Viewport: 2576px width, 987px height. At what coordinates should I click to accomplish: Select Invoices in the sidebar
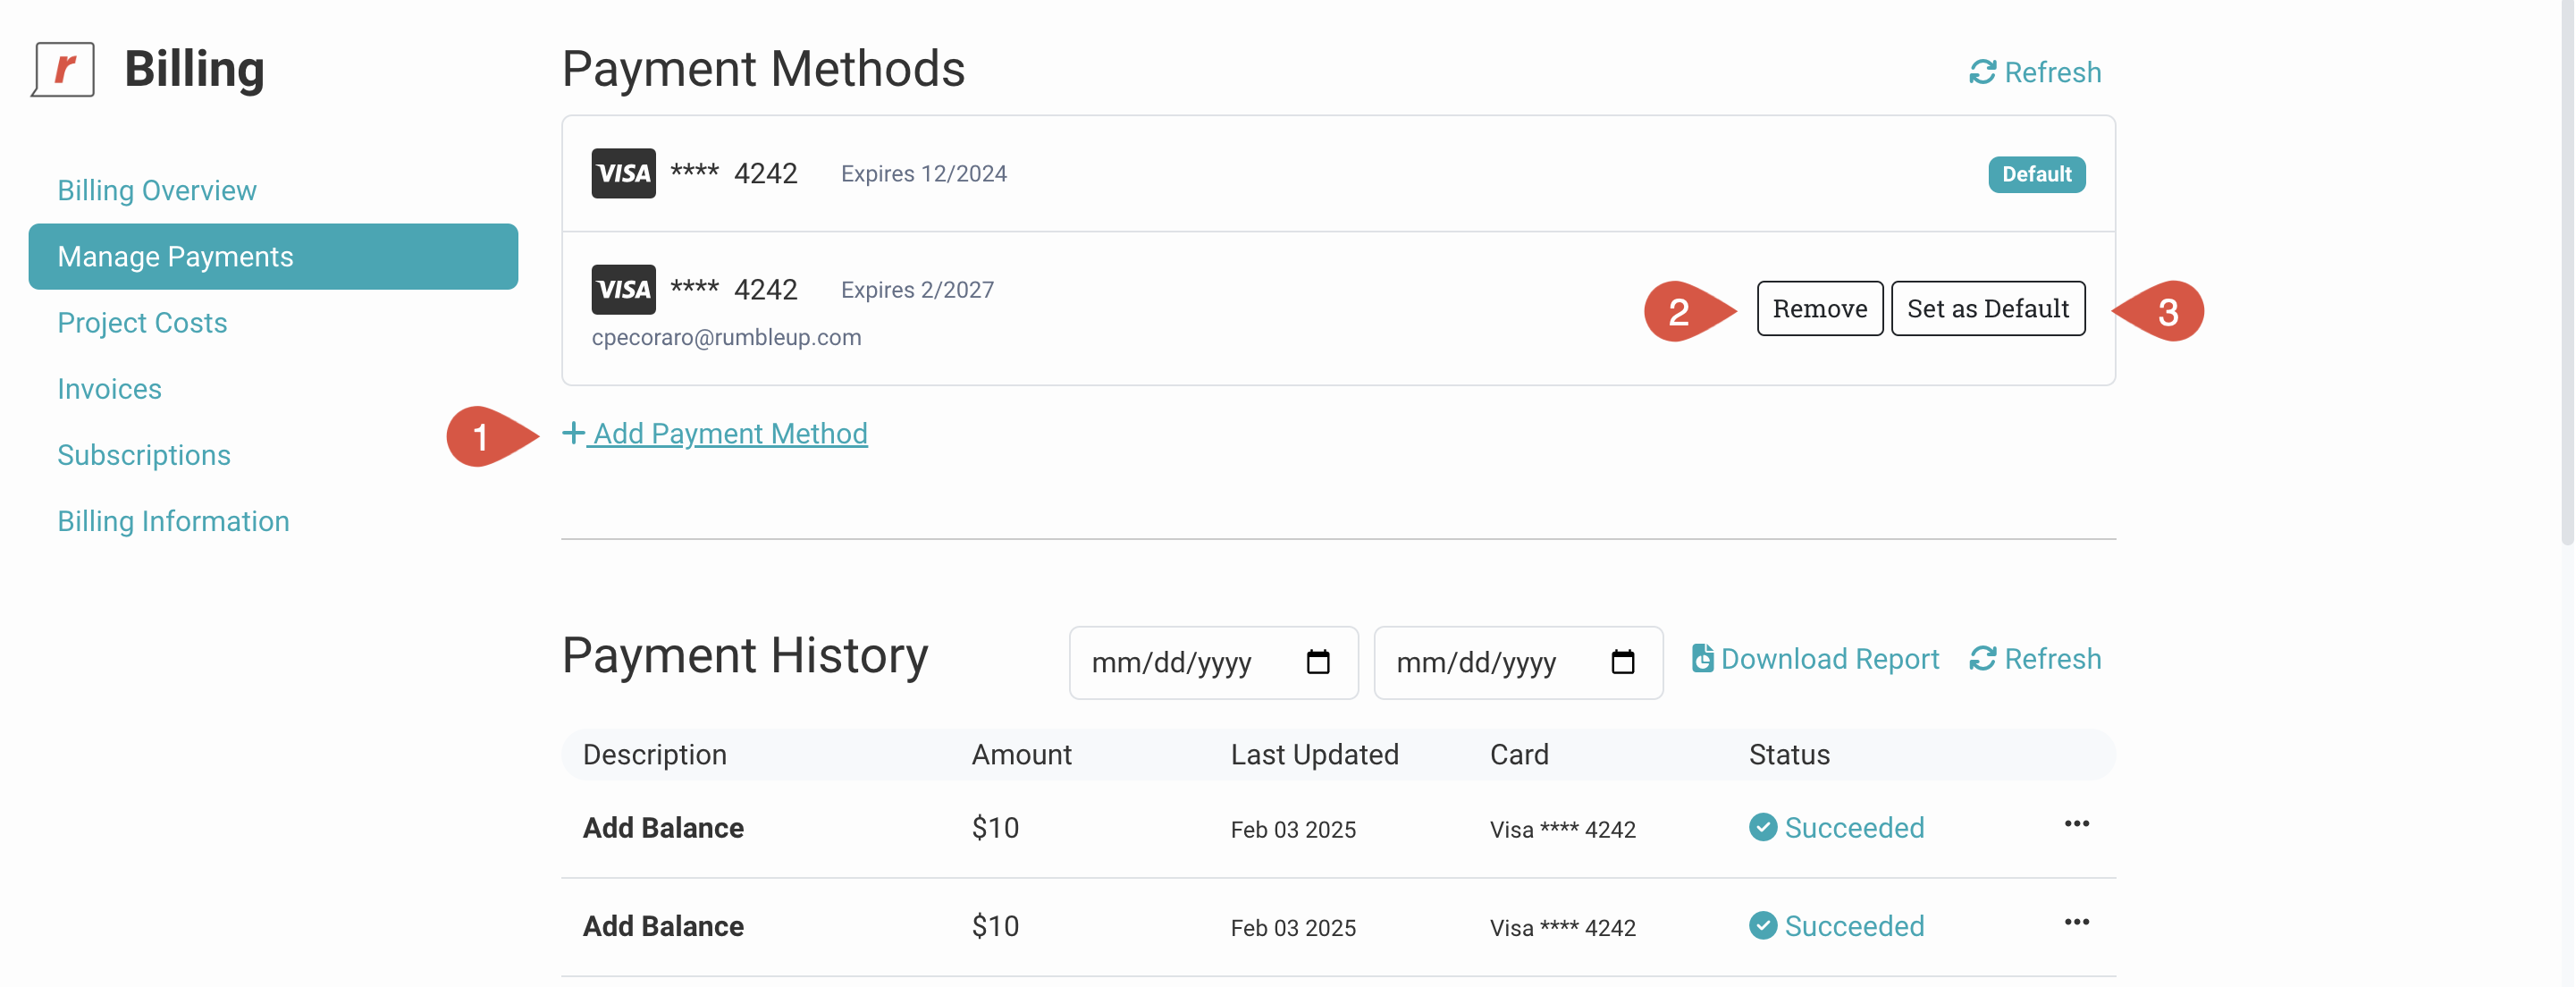click(109, 388)
